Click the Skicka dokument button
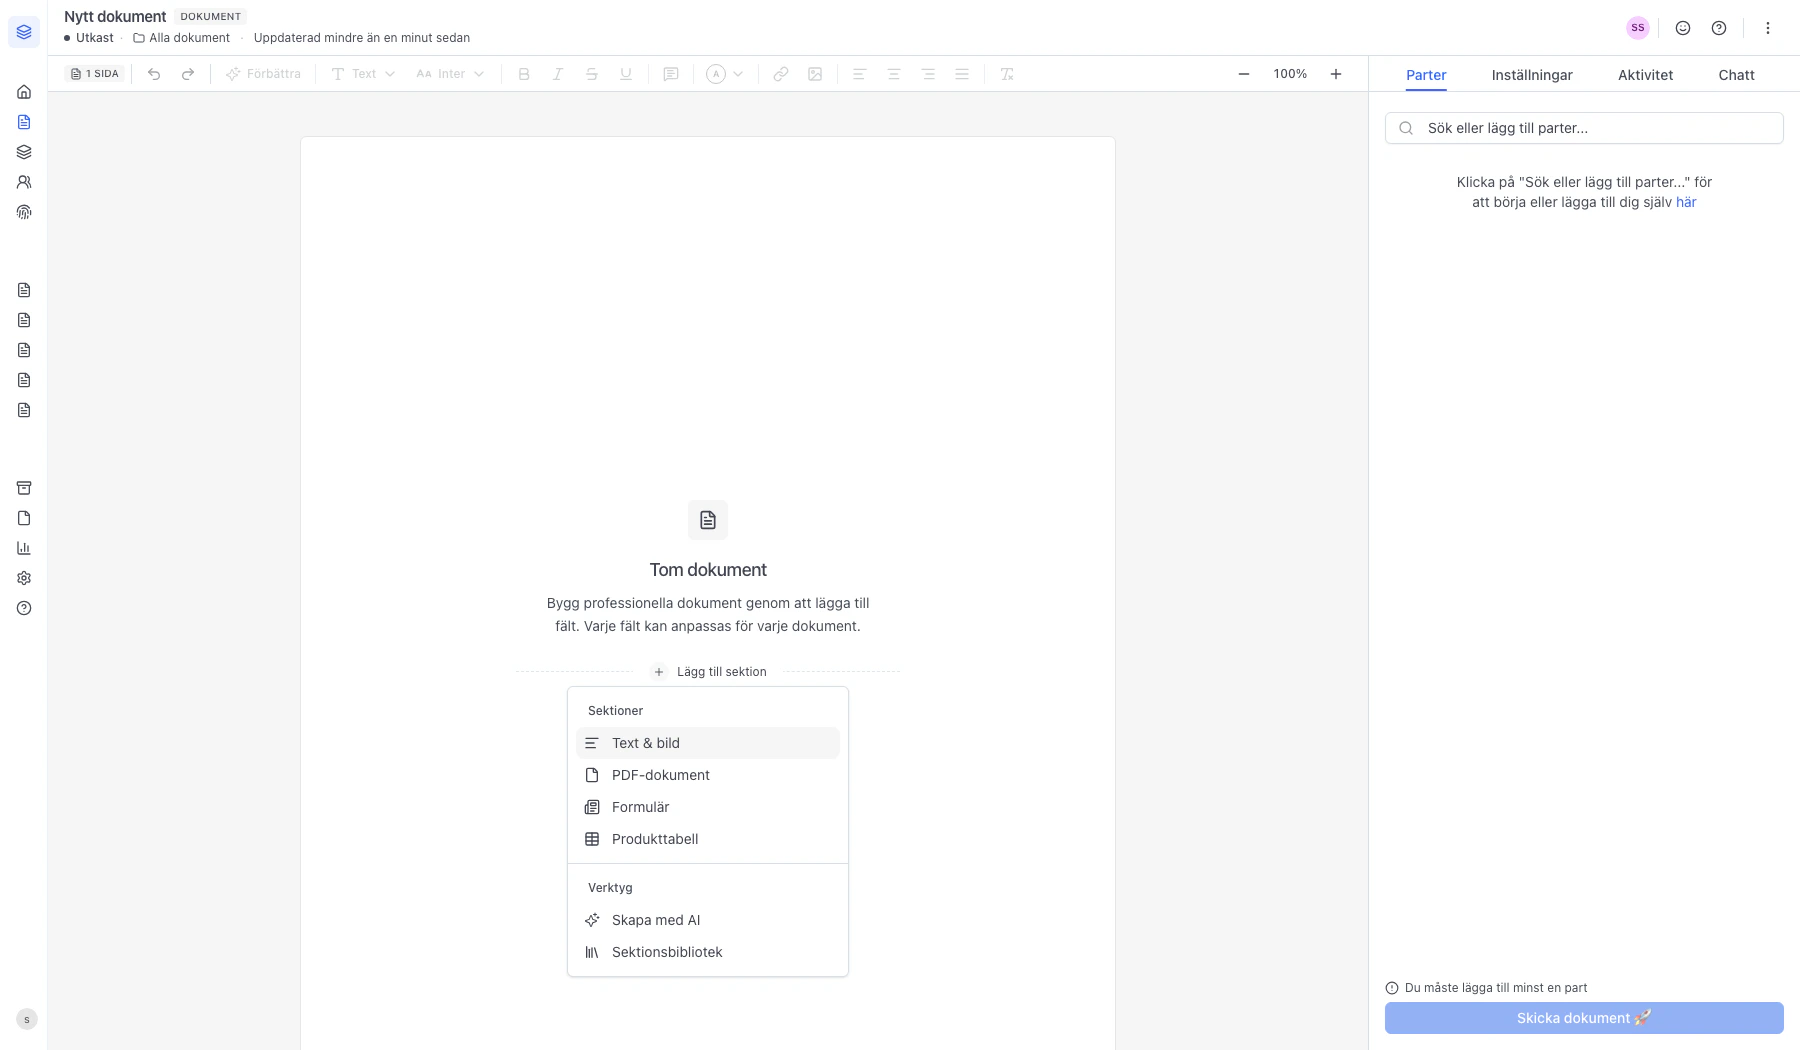This screenshot has height=1050, width=1800. (x=1584, y=1018)
